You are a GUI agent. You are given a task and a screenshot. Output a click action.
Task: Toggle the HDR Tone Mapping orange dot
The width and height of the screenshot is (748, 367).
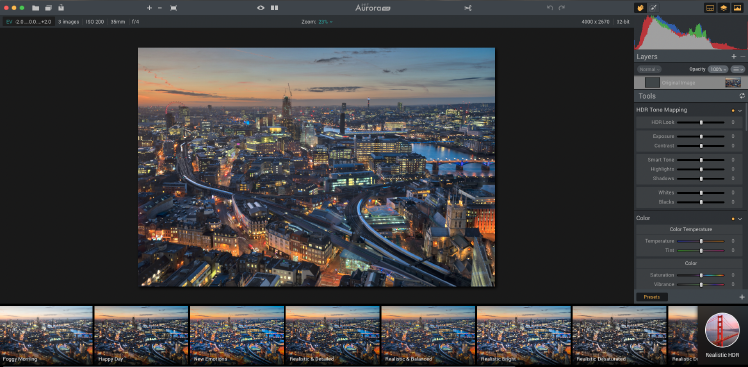[733, 110]
